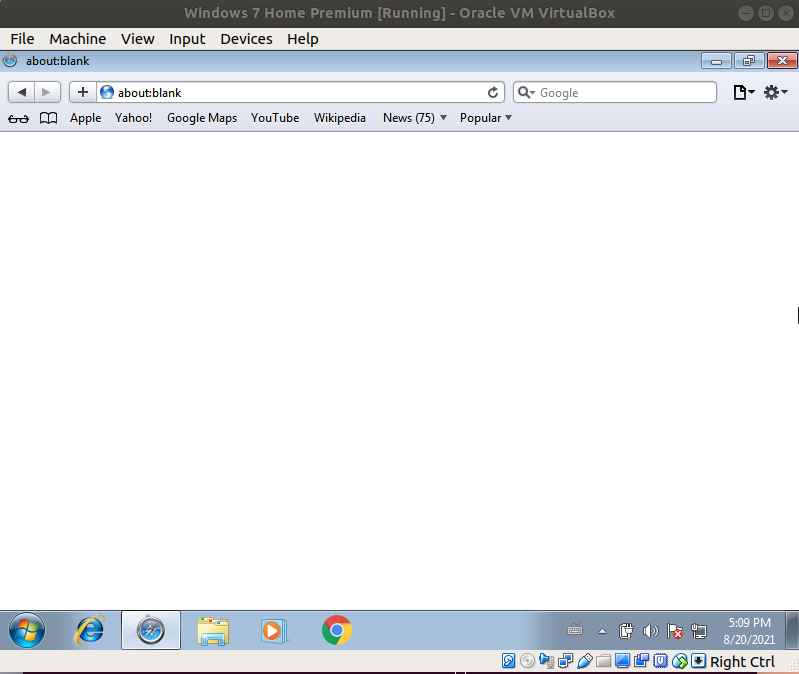Click VirtualBox display status icon
Image resolution: width=799 pixels, height=674 pixels.
pos(622,661)
